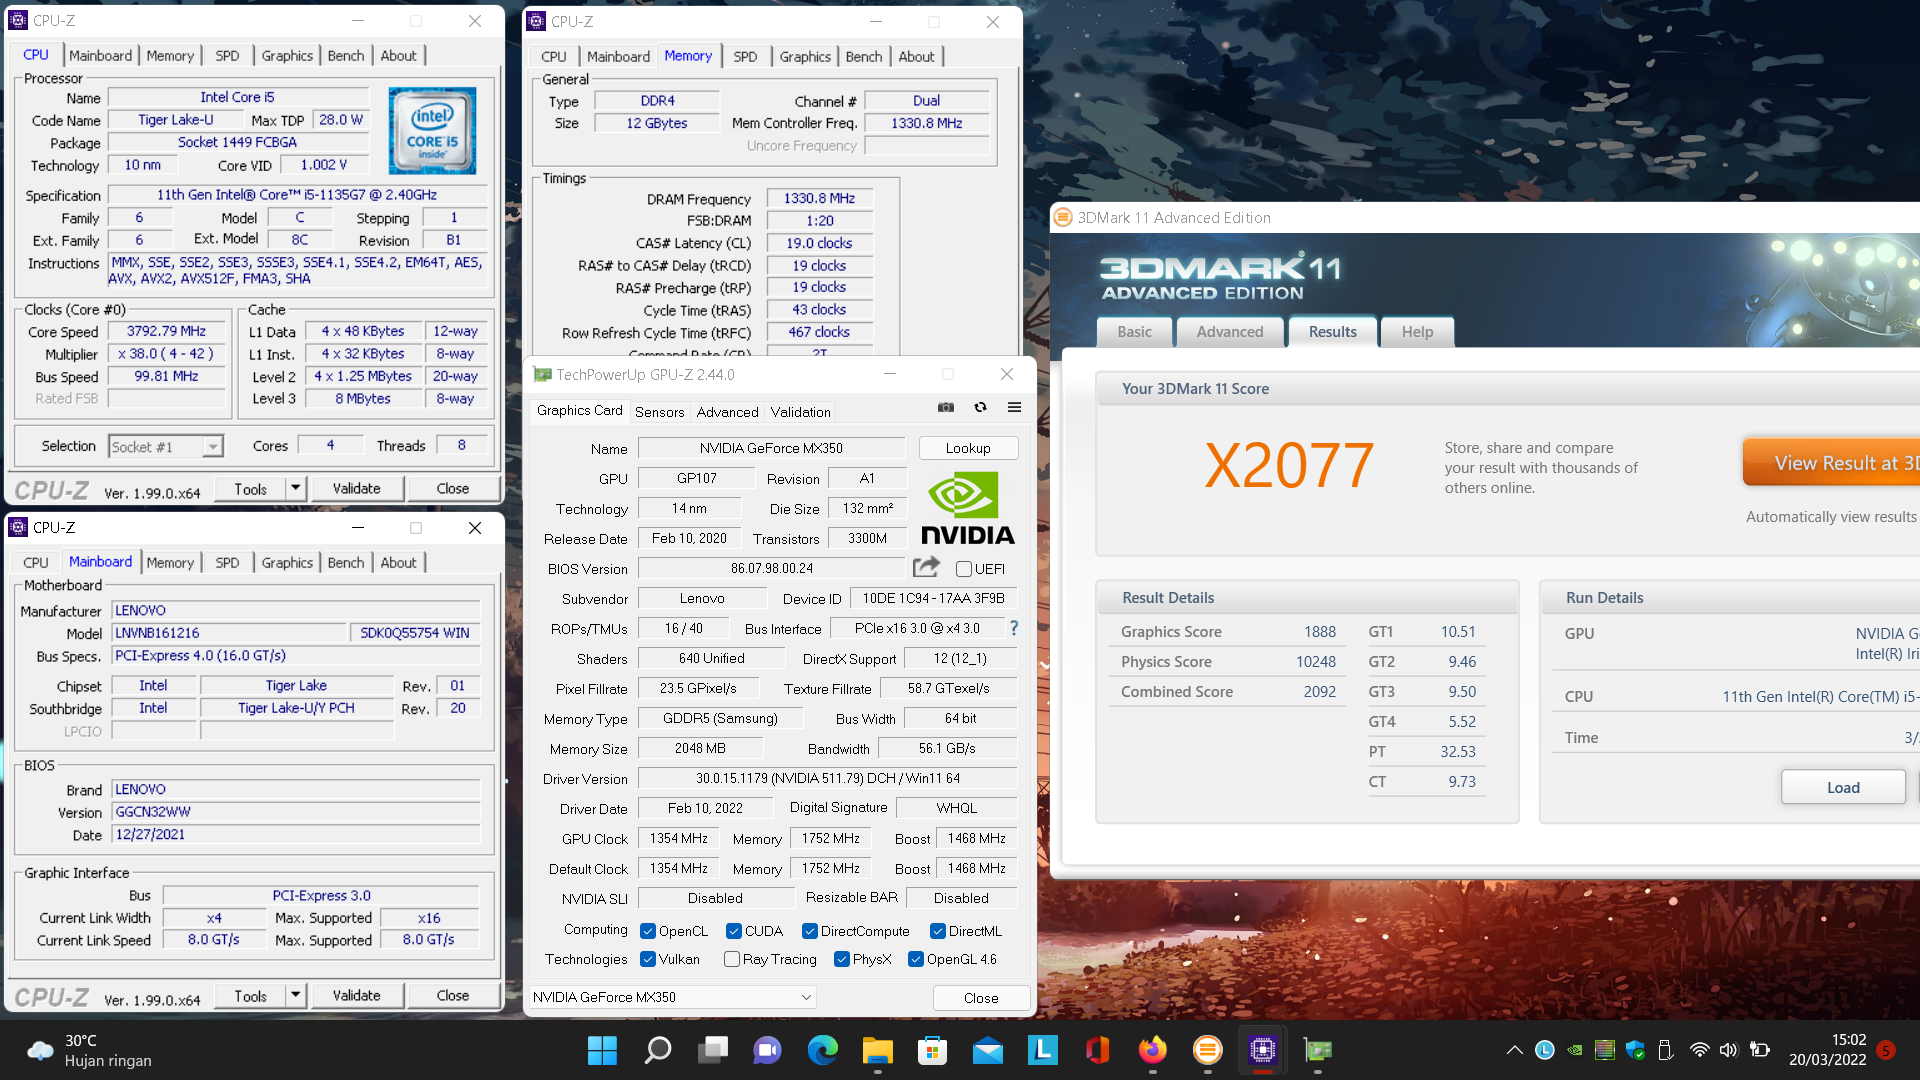Viewport: 1920px width, 1080px height.
Task: Open the GPU-Z Validation tab
Action: (x=800, y=412)
